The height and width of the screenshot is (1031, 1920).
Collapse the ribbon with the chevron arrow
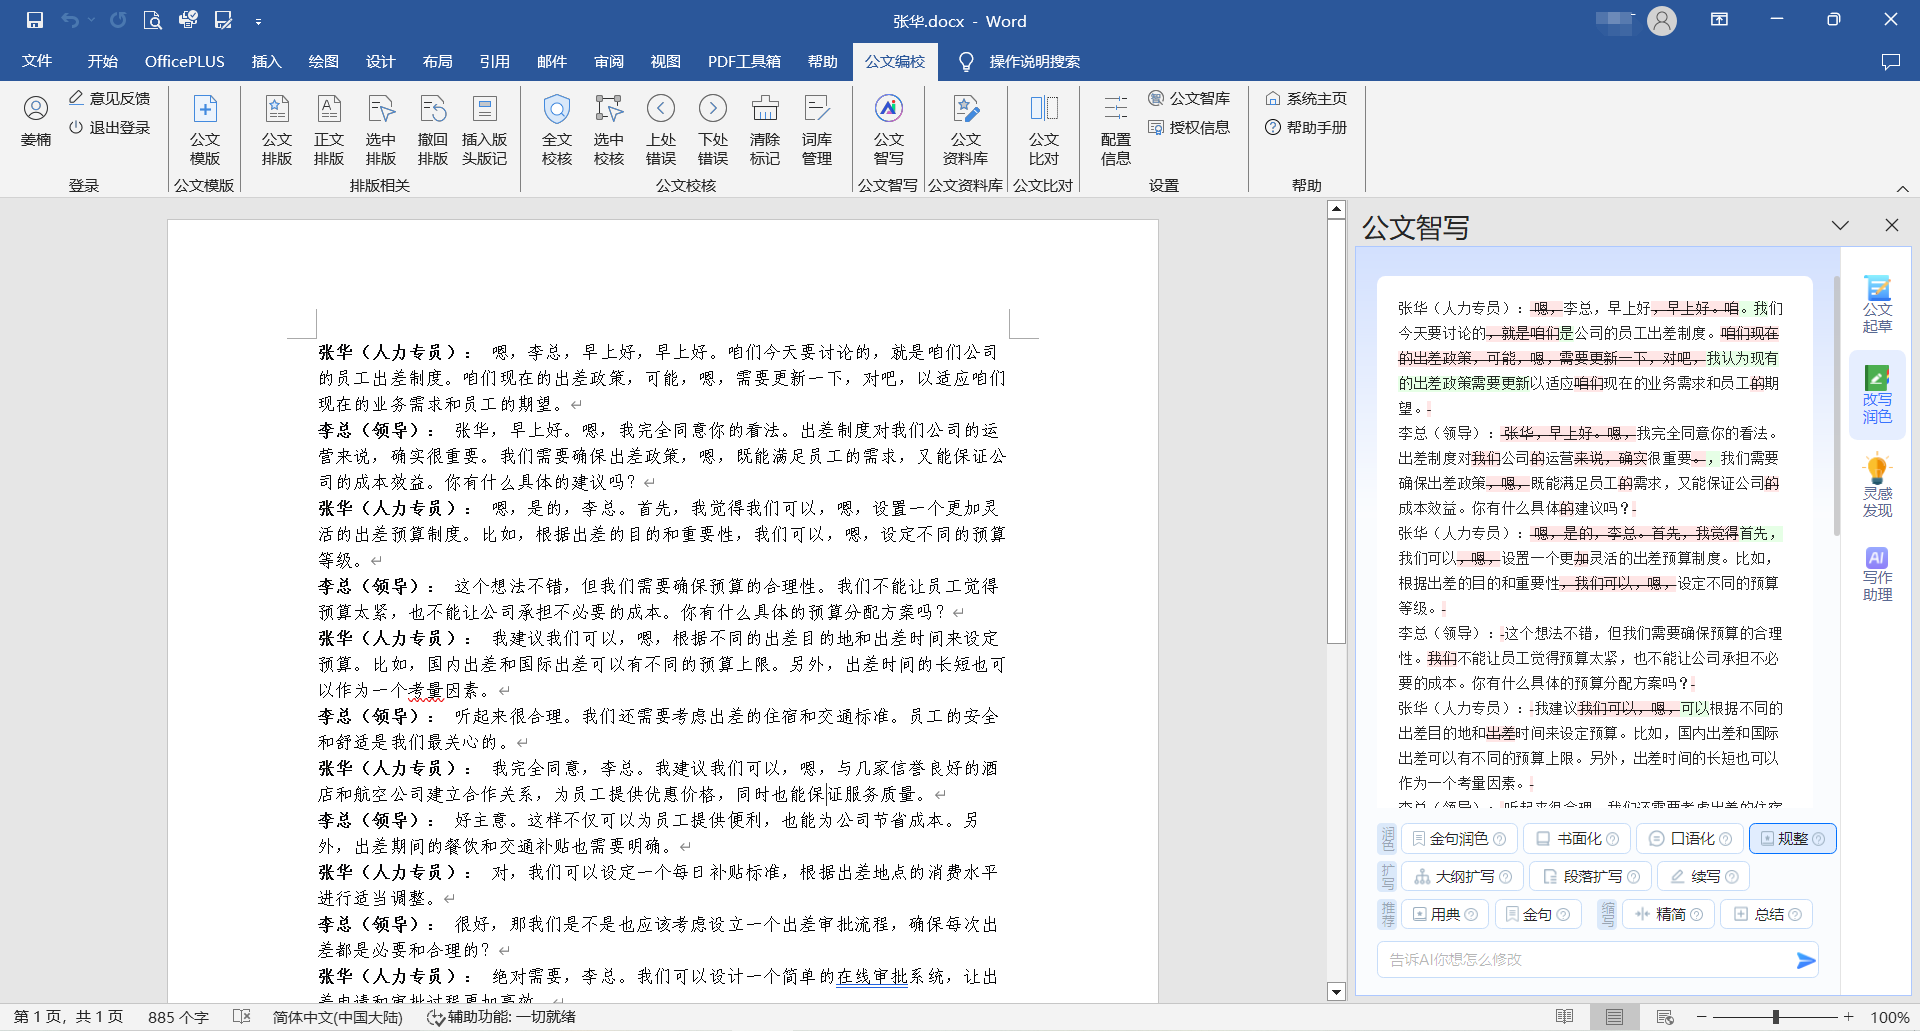pos(1902,188)
